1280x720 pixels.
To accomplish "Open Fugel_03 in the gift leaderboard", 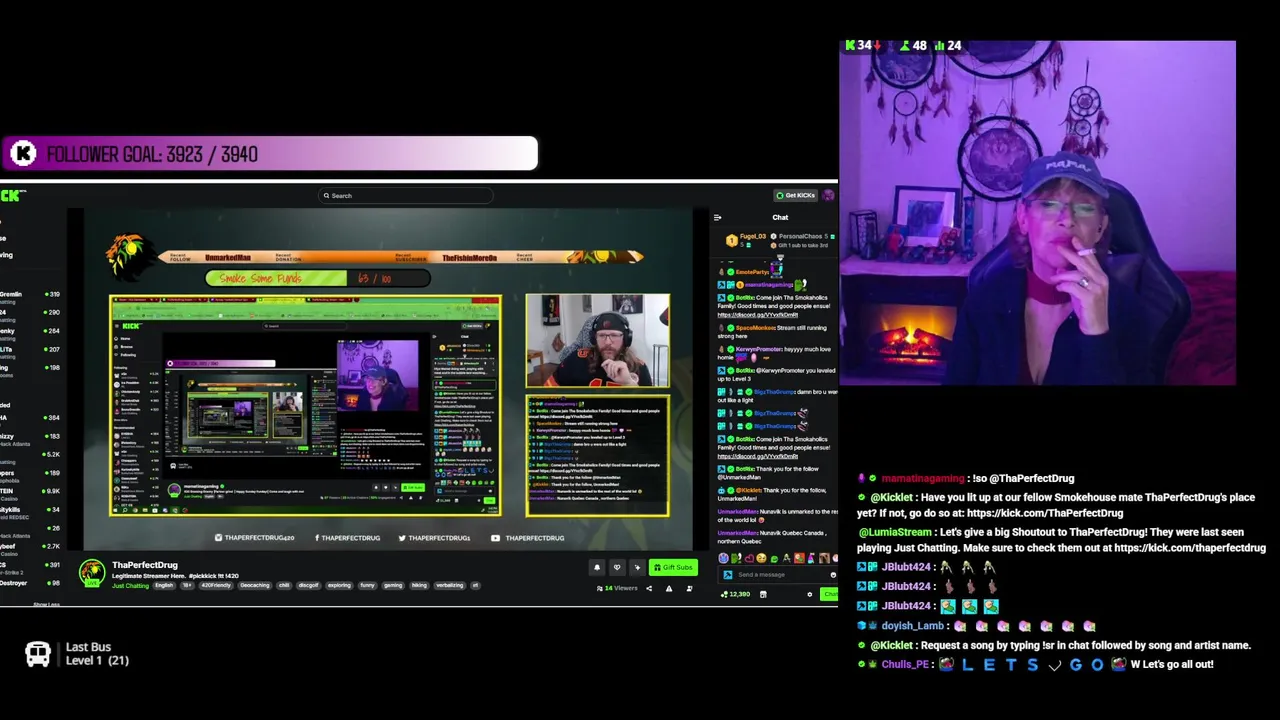I will click(x=753, y=236).
